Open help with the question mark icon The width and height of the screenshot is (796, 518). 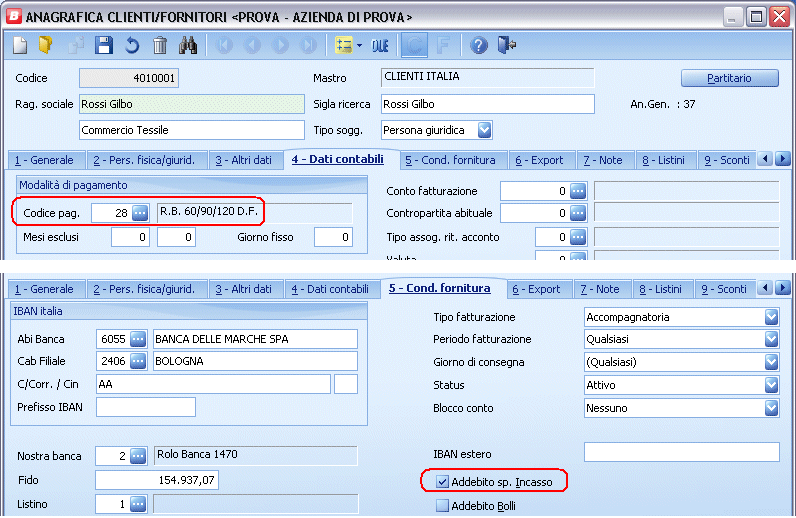click(x=478, y=45)
